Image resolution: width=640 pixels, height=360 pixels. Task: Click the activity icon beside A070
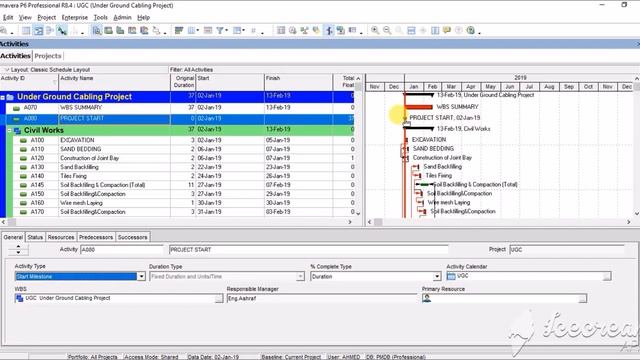[x=16, y=108]
